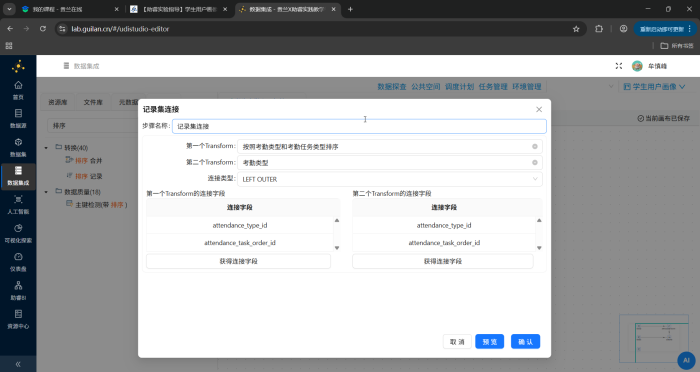Click the 主键检测 step icon in tree
This screenshot has height=372, width=700.
coord(69,204)
